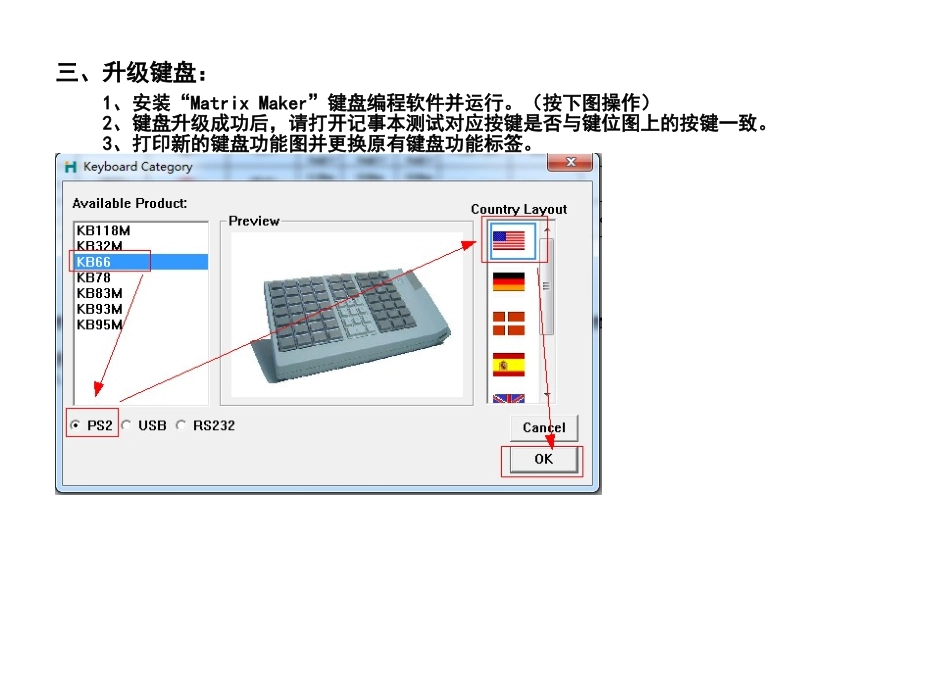The image size is (950, 673).
Task: Click country layout scrollbar down arrow
Action: [547, 395]
